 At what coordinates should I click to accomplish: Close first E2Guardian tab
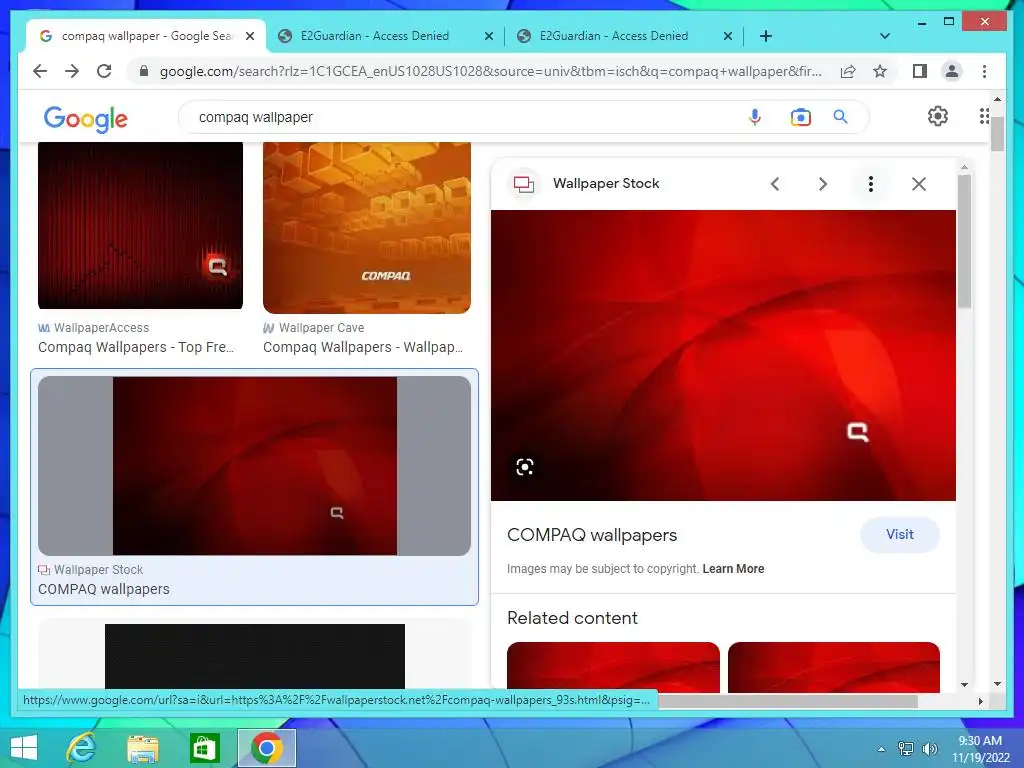click(x=488, y=36)
